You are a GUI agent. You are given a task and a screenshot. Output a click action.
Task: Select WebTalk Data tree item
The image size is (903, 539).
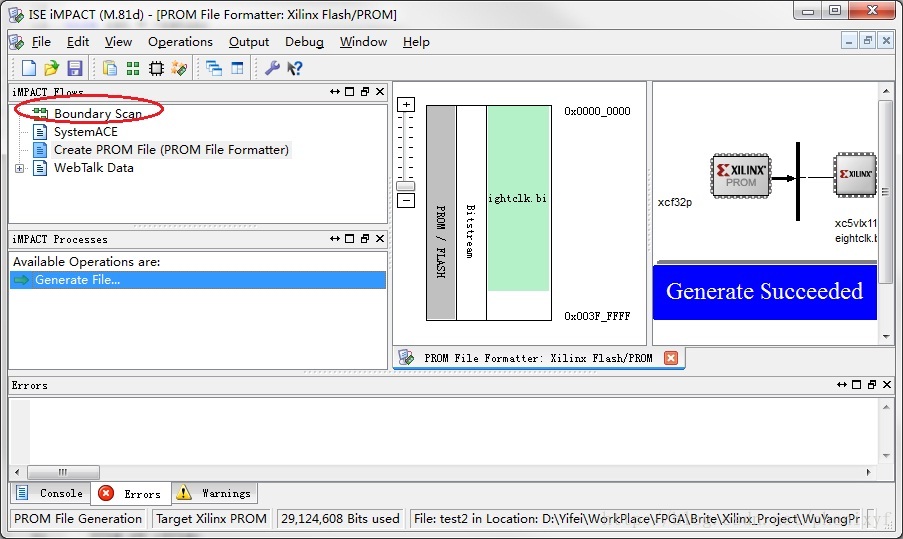[93, 168]
